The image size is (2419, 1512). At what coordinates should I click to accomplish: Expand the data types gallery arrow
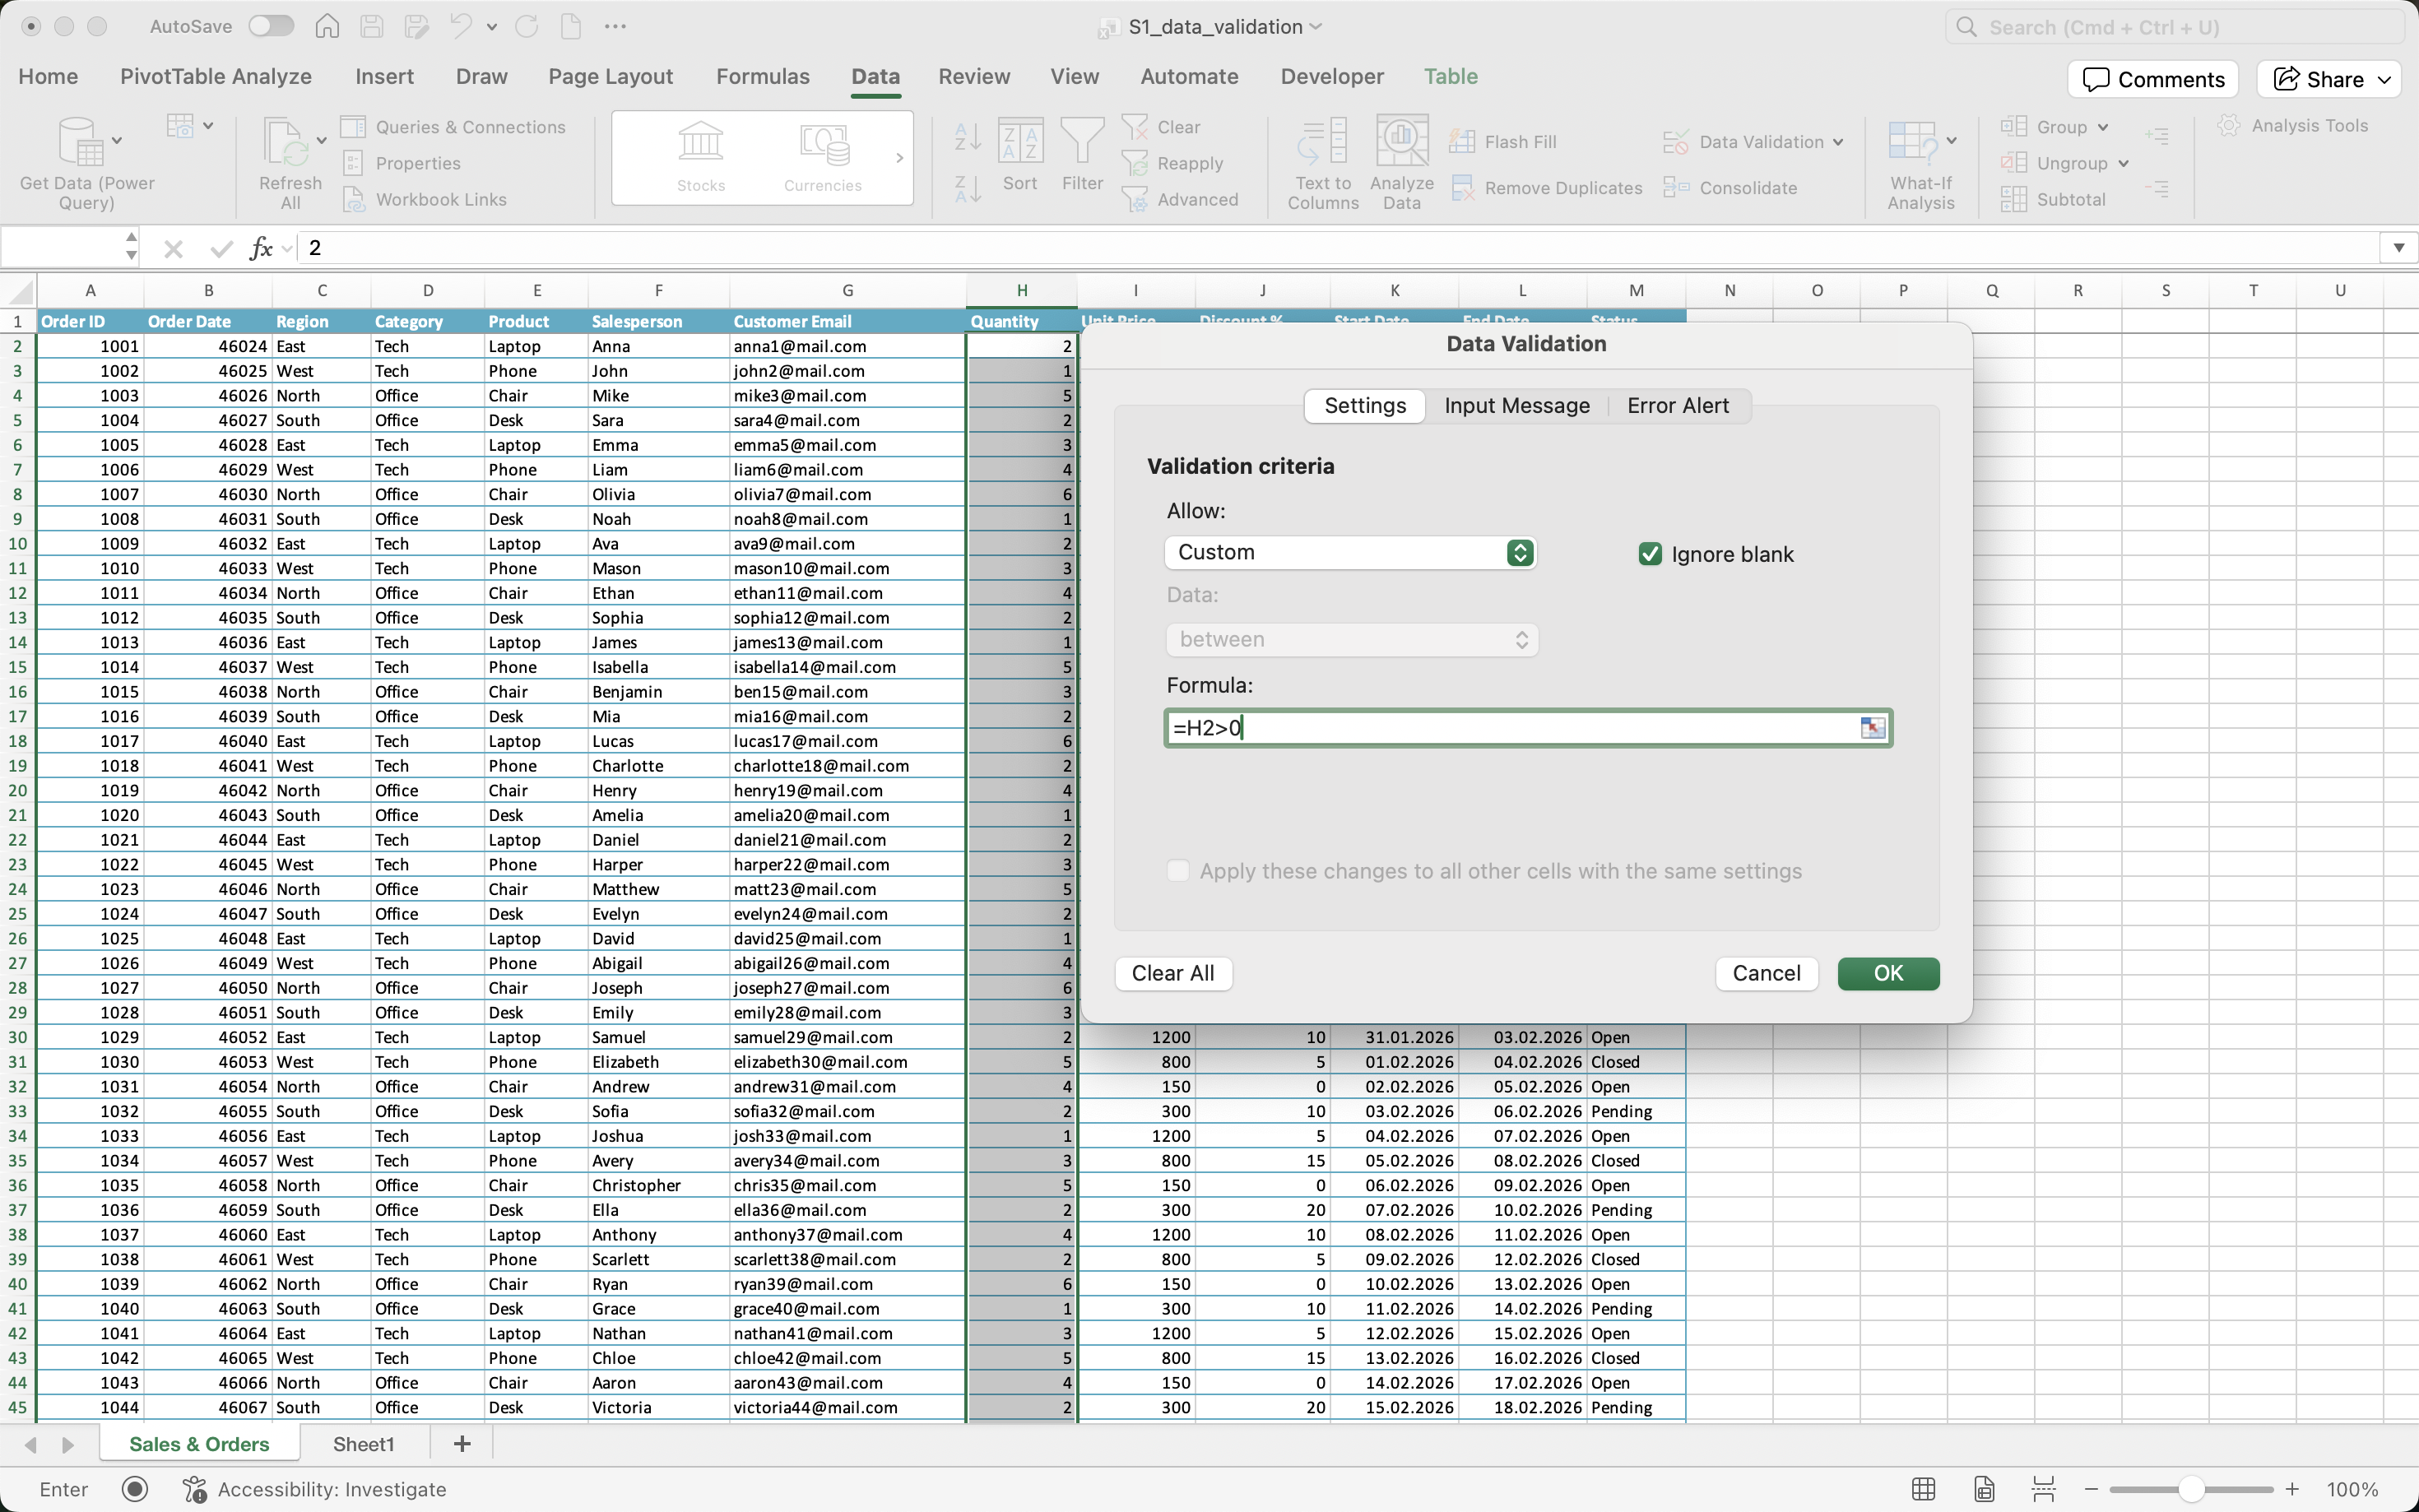[x=899, y=158]
